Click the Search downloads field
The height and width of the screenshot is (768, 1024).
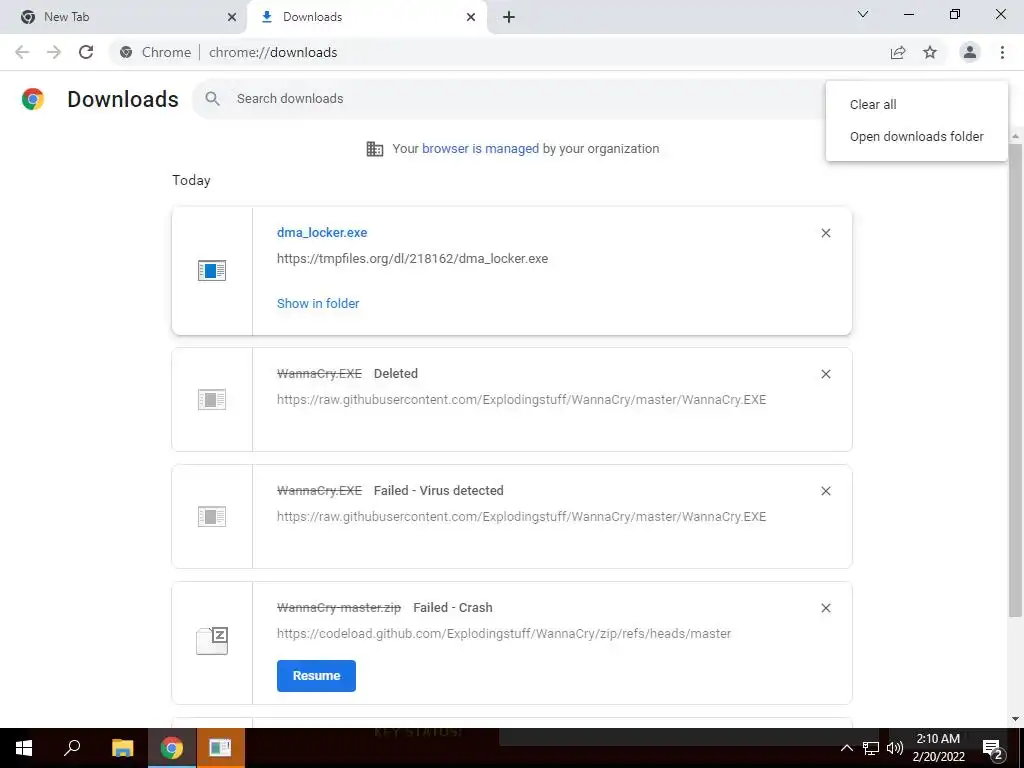click(509, 99)
